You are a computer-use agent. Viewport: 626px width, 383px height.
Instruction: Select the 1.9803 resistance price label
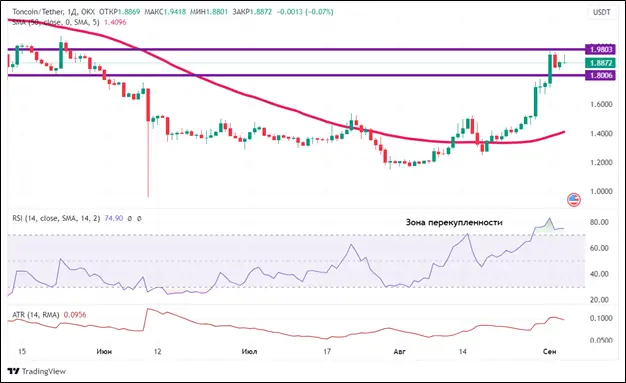click(x=600, y=50)
